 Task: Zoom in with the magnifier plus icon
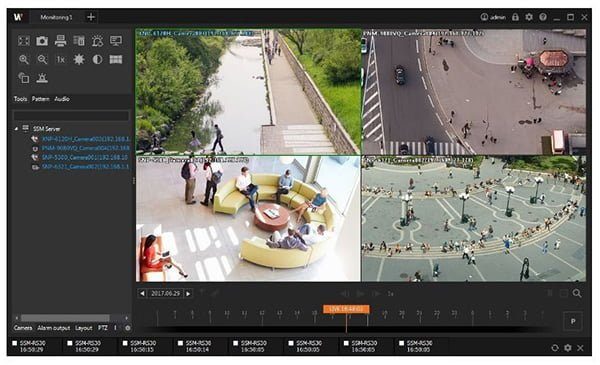click(x=24, y=59)
